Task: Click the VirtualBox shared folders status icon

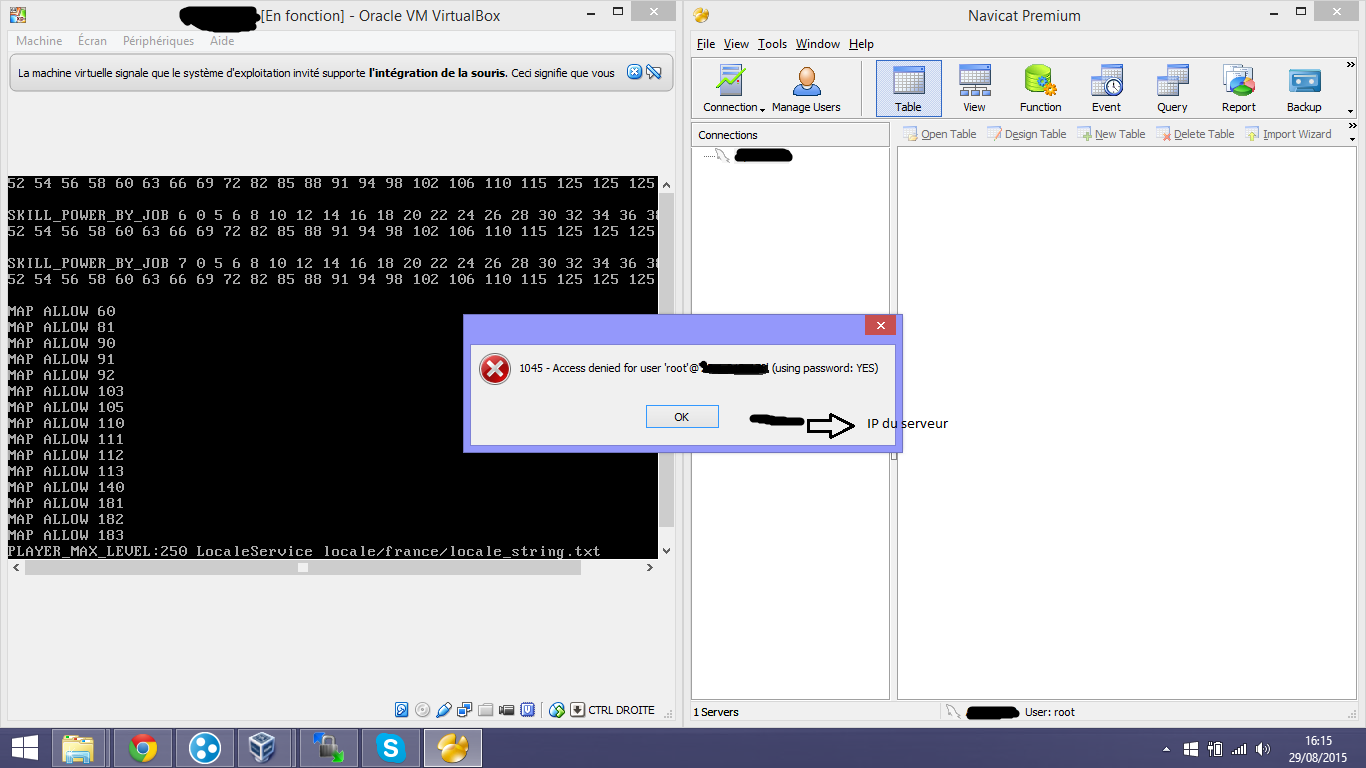Action: pyautogui.click(x=486, y=710)
